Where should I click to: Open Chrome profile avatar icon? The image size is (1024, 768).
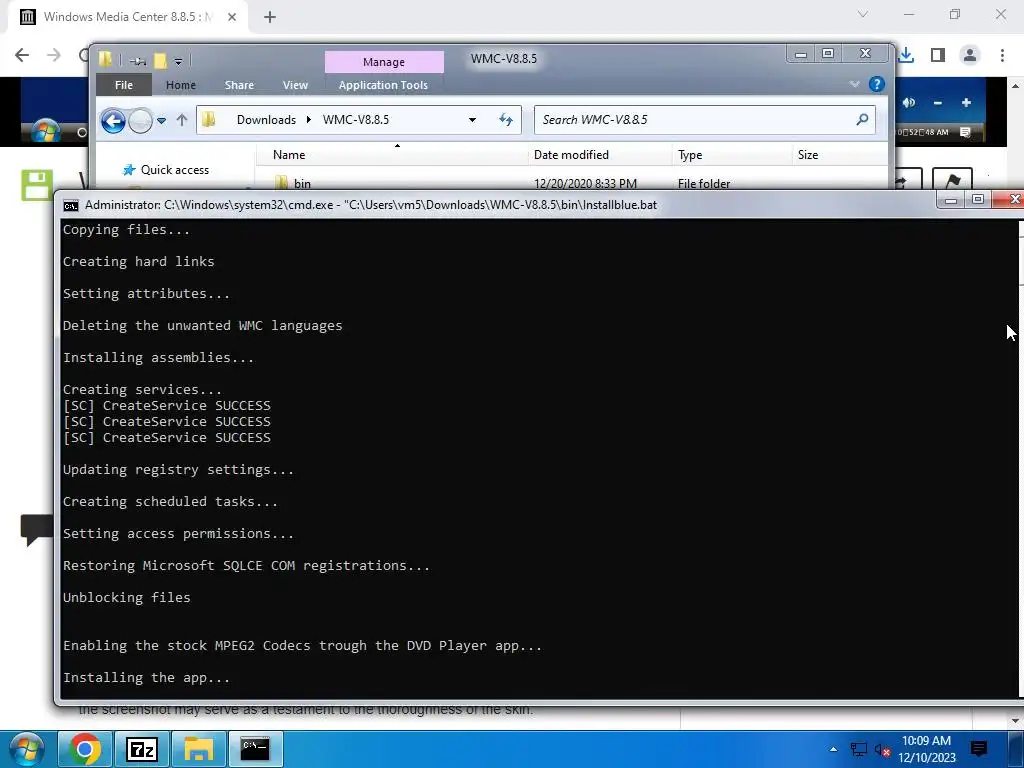pos(970,56)
